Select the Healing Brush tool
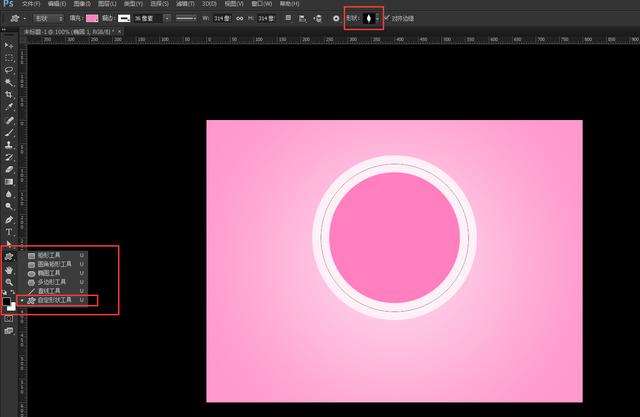This screenshot has width=640, height=417. (9, 120)
